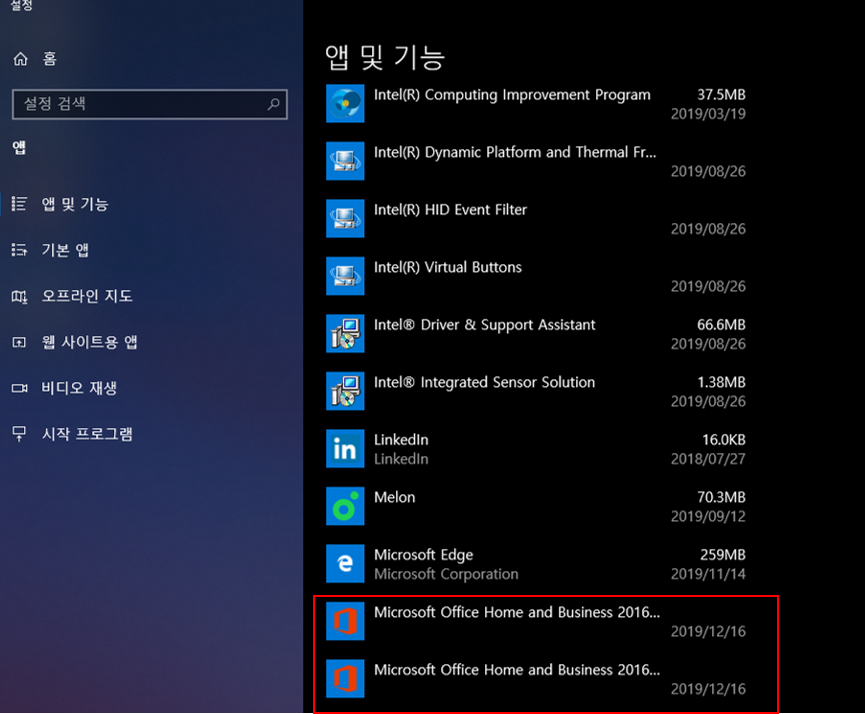Viewport: 865px width, 714px height.
Task: Click the 비디오 재생 camera icon
Action: (19, 388)
